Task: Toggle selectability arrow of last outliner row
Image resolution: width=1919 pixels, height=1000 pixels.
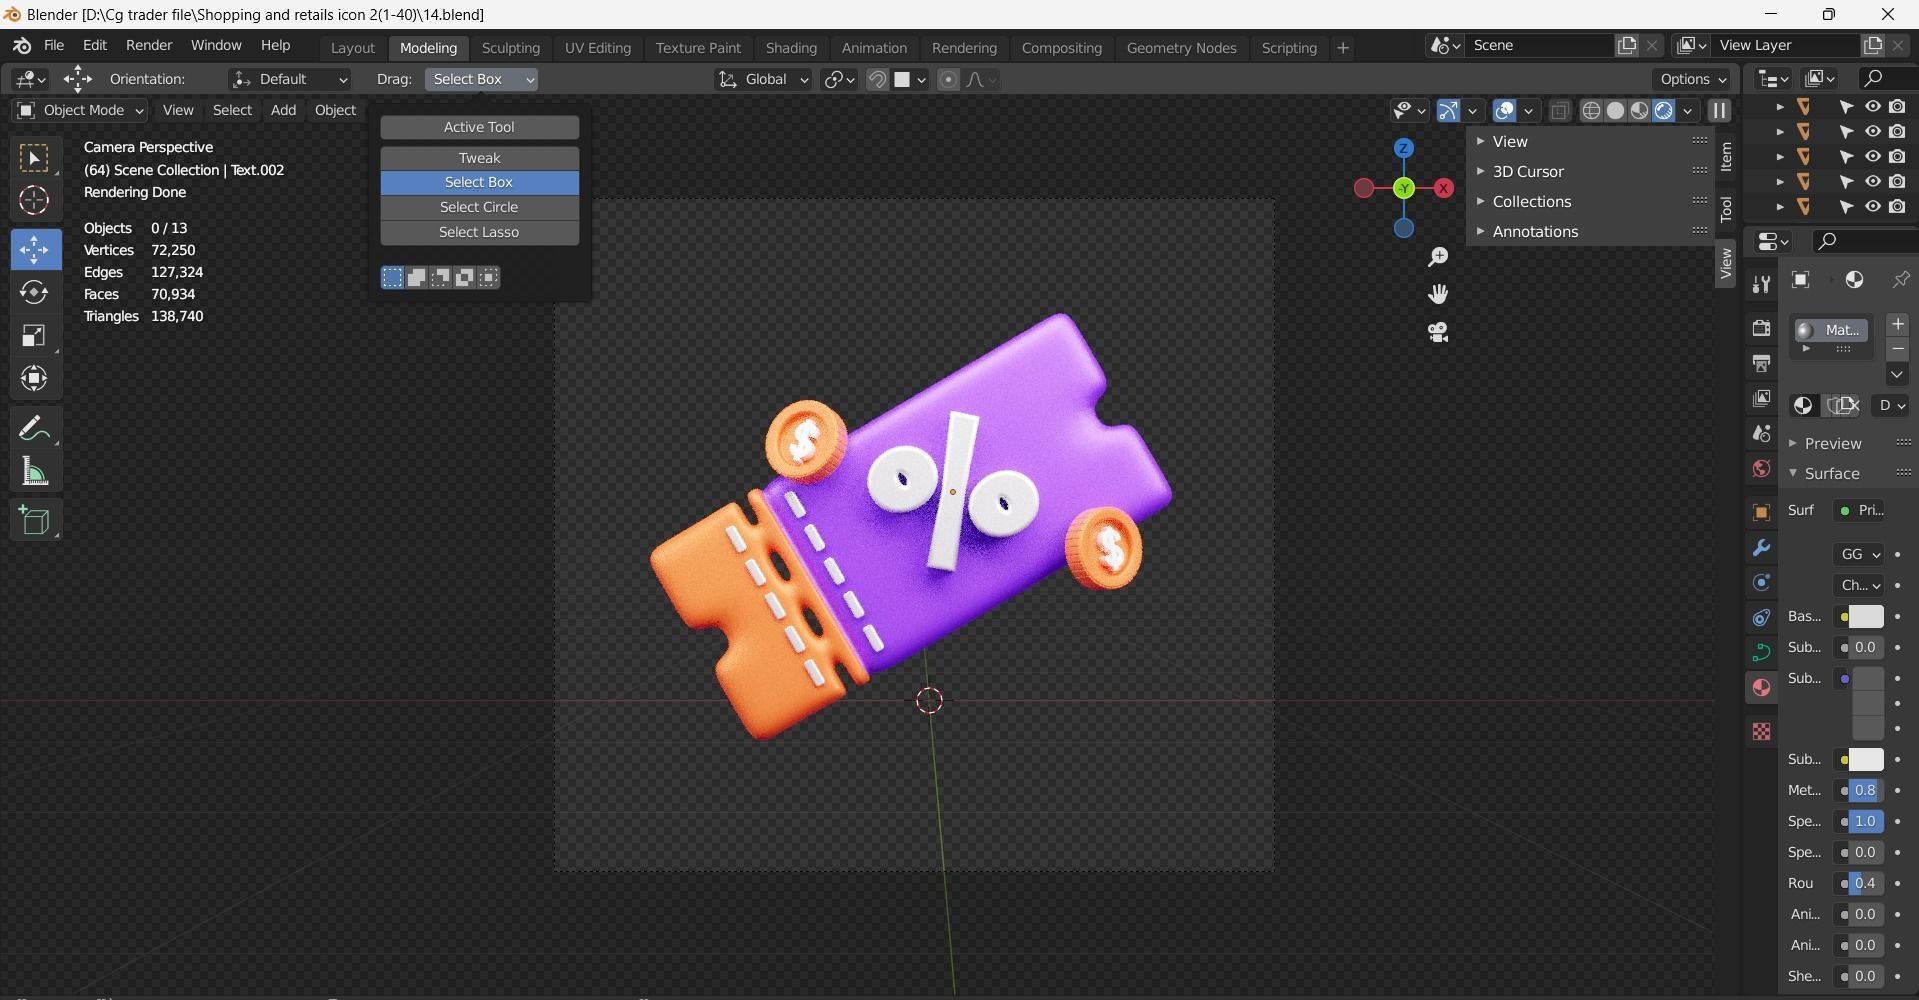Action: [1846, 207]
